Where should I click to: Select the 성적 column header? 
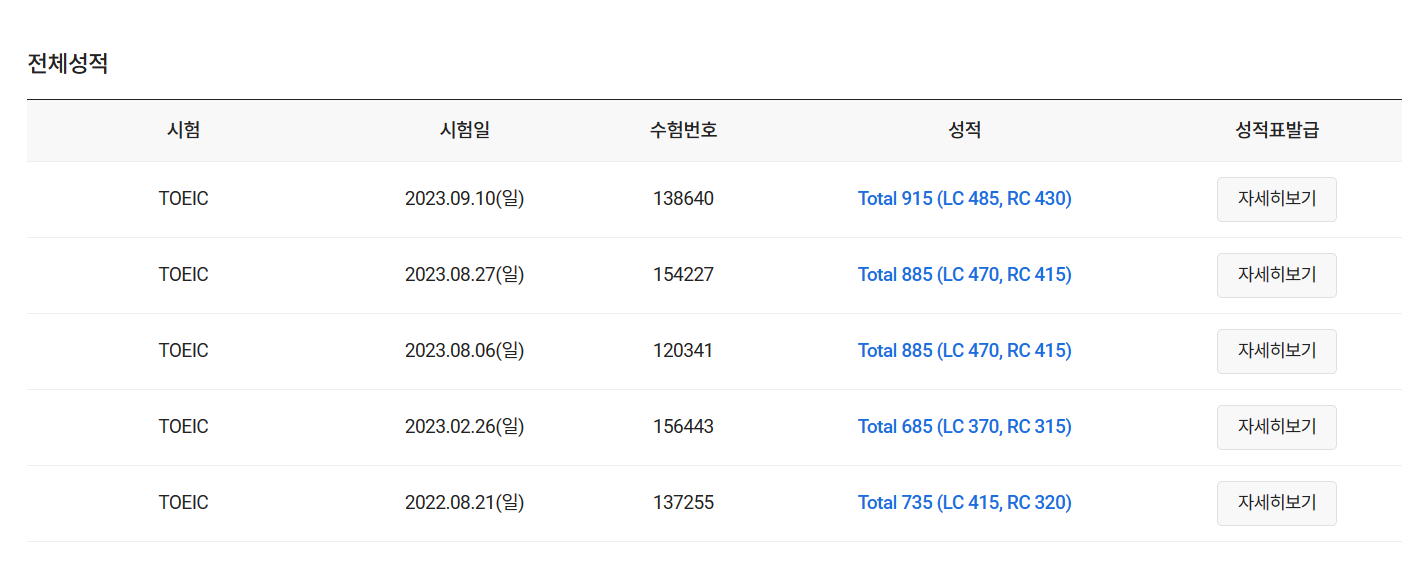pos(965,130)
